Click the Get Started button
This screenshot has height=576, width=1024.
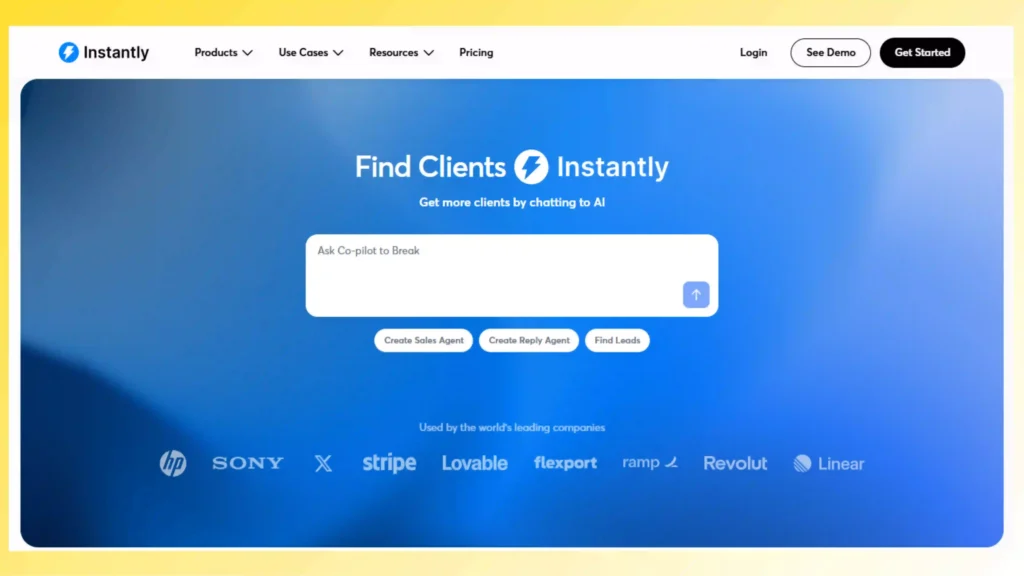(922, 52)
